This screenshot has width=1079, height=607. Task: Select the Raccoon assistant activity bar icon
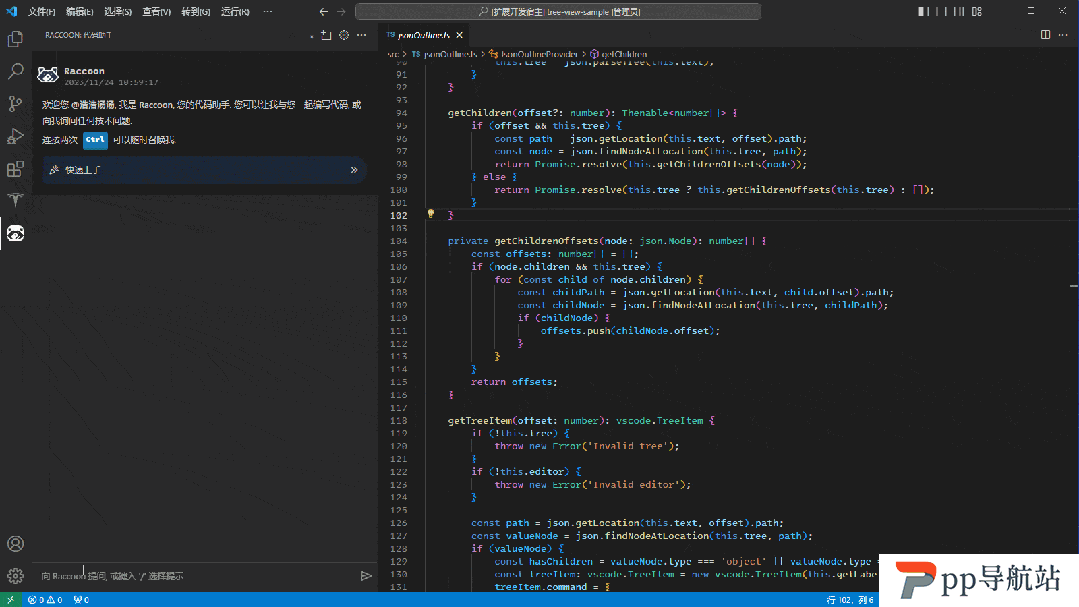coord(15,233)
